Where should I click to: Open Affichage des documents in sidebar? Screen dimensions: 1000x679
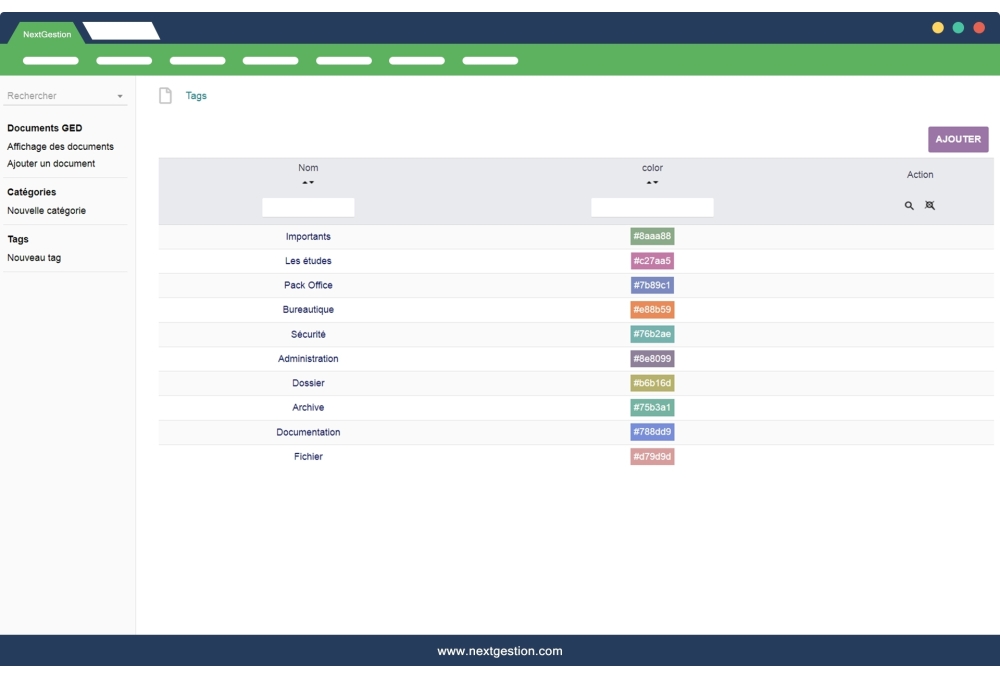pos(60,146)
